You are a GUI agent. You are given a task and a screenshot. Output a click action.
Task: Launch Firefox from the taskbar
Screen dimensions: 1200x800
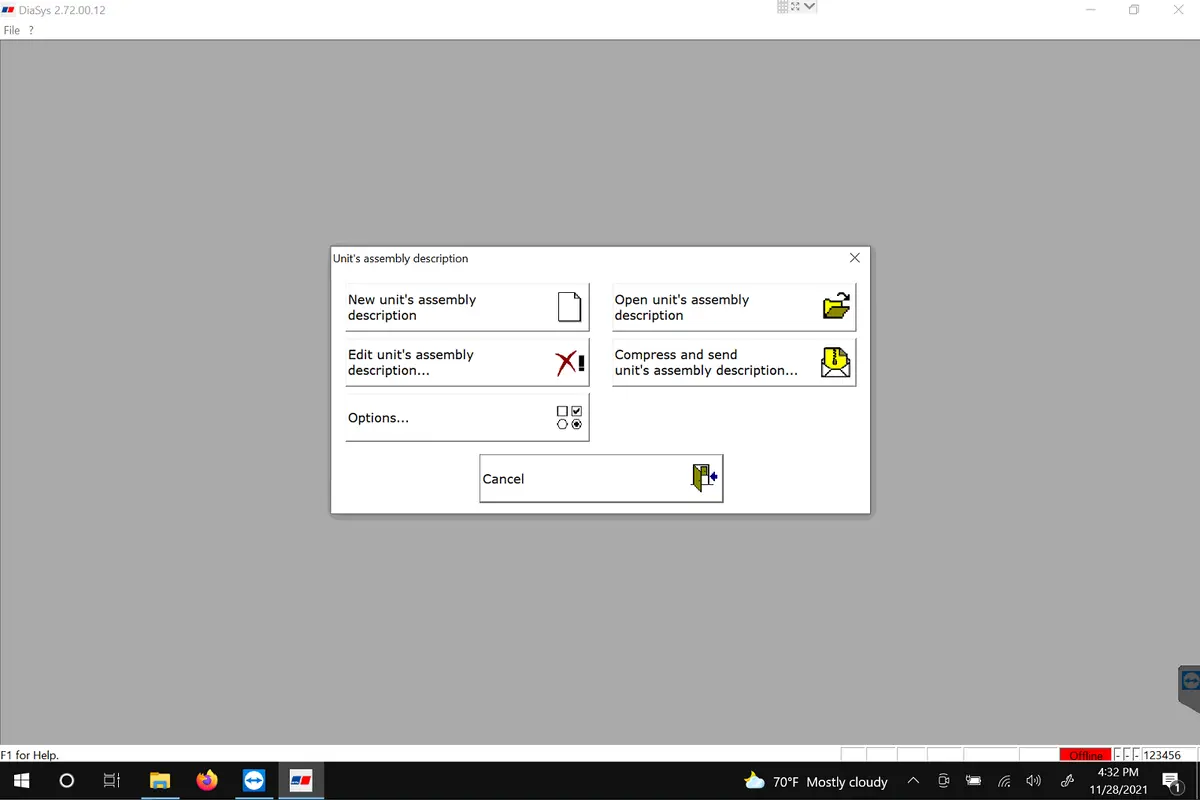207,781
